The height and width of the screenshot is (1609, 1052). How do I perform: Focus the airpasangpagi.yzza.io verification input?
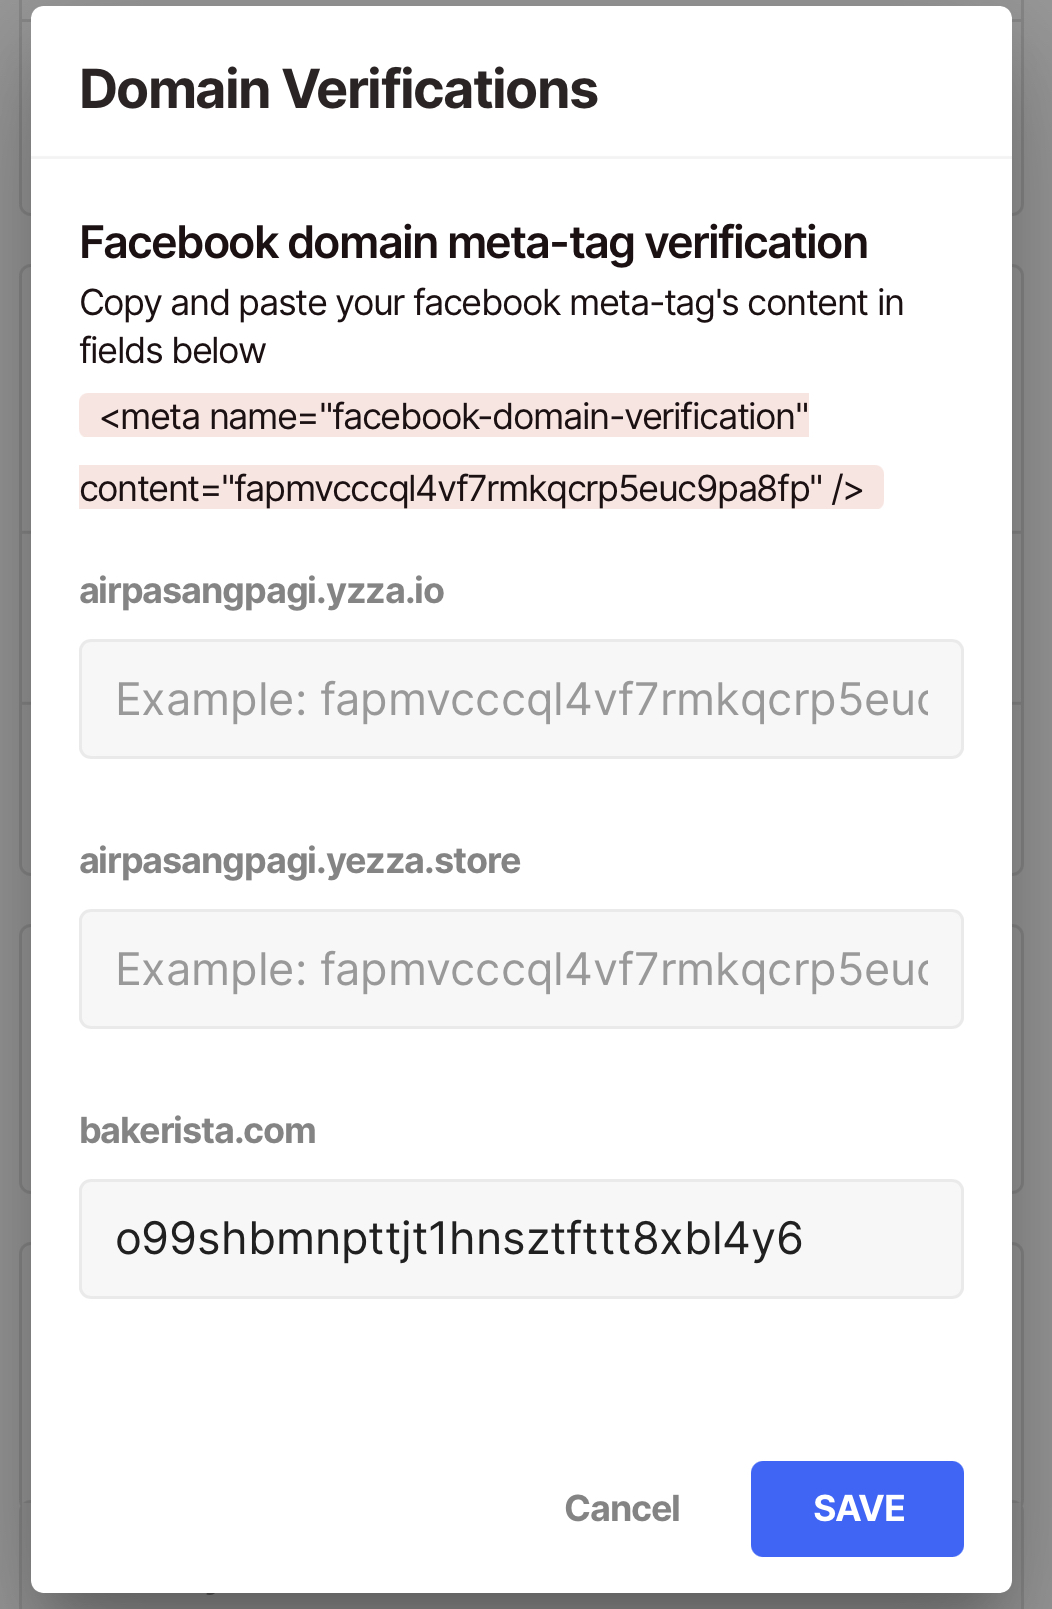521,699
